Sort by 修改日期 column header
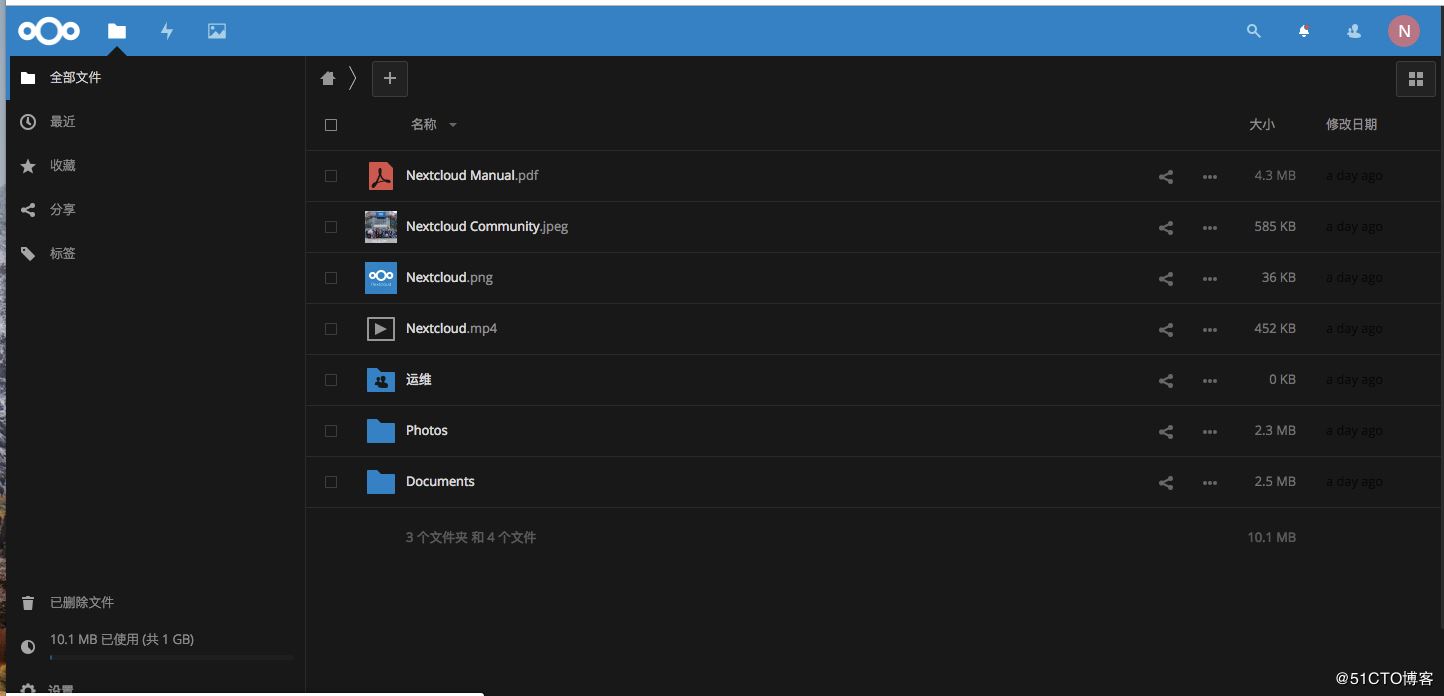The image size is (1444, 696). point(1351,124)
